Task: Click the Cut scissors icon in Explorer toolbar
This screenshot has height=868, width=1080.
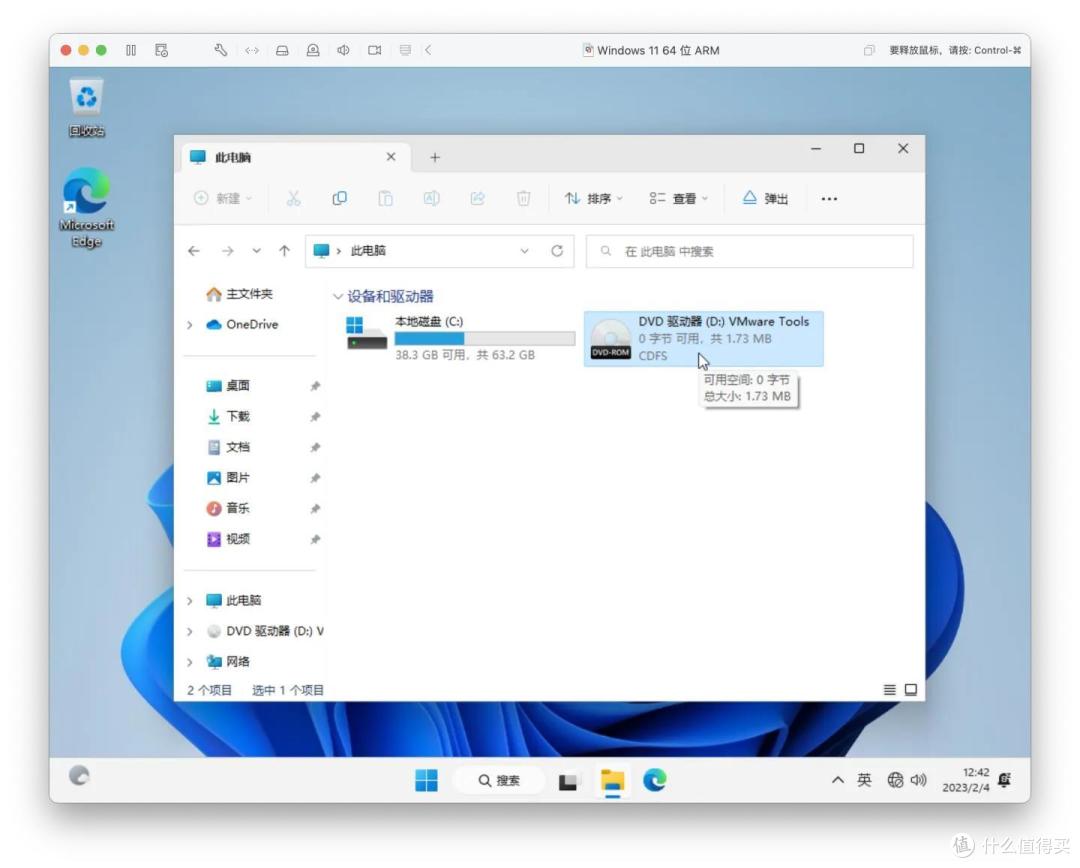Action: tap(293, 198)
